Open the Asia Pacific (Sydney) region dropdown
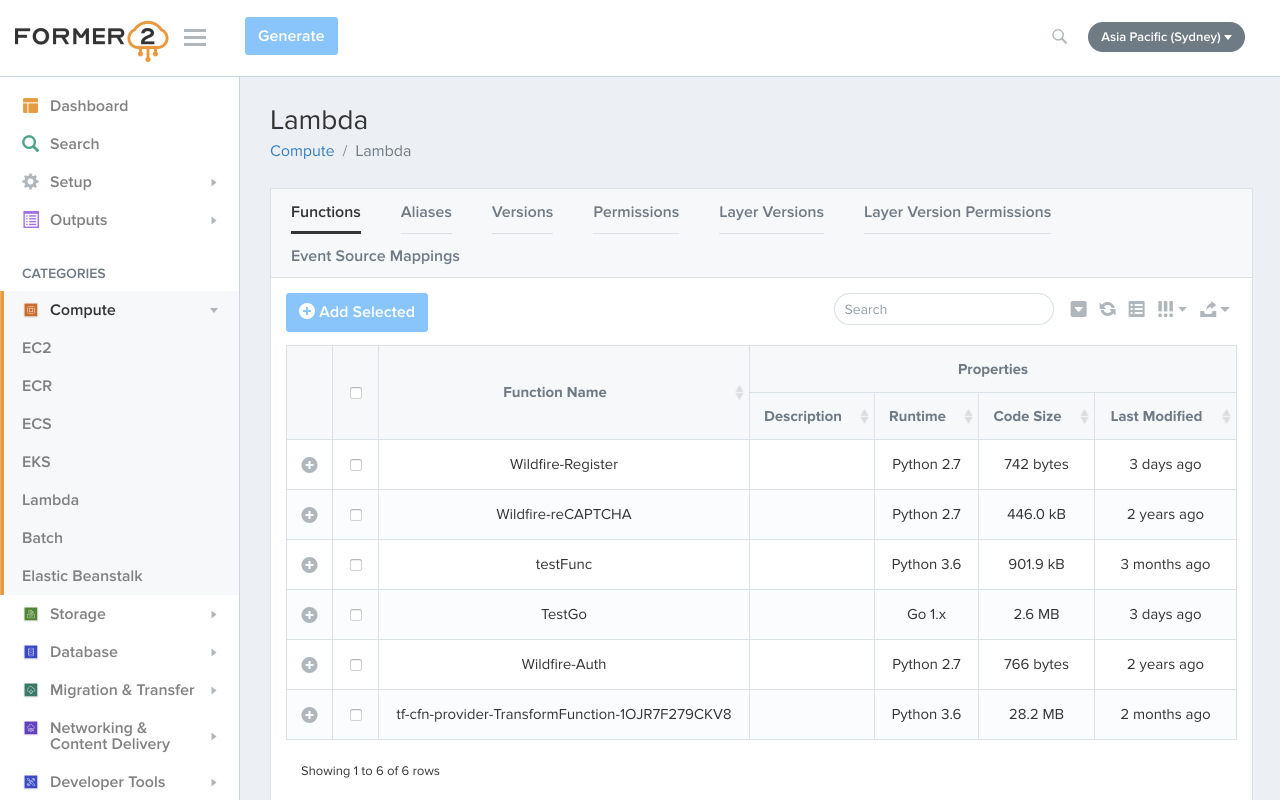This screenshot has width=1280, height=800. (1165, 37)
